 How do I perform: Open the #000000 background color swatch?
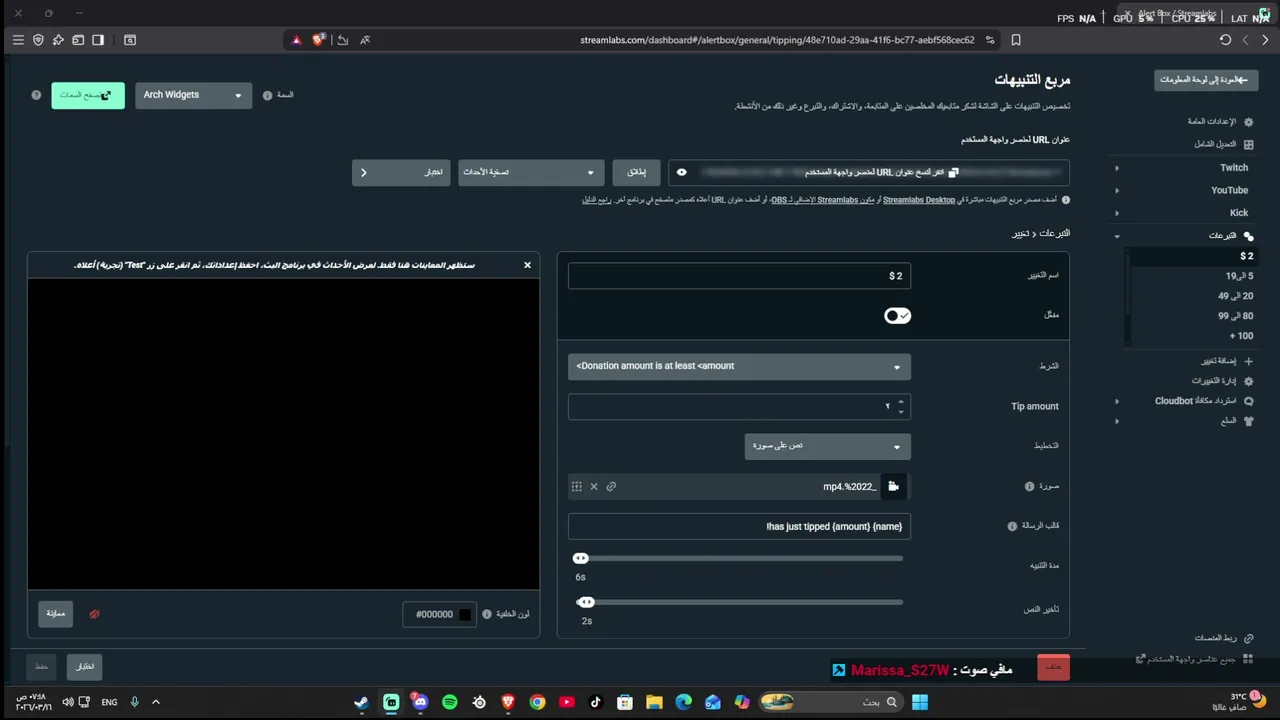click(x=465, y=614)
